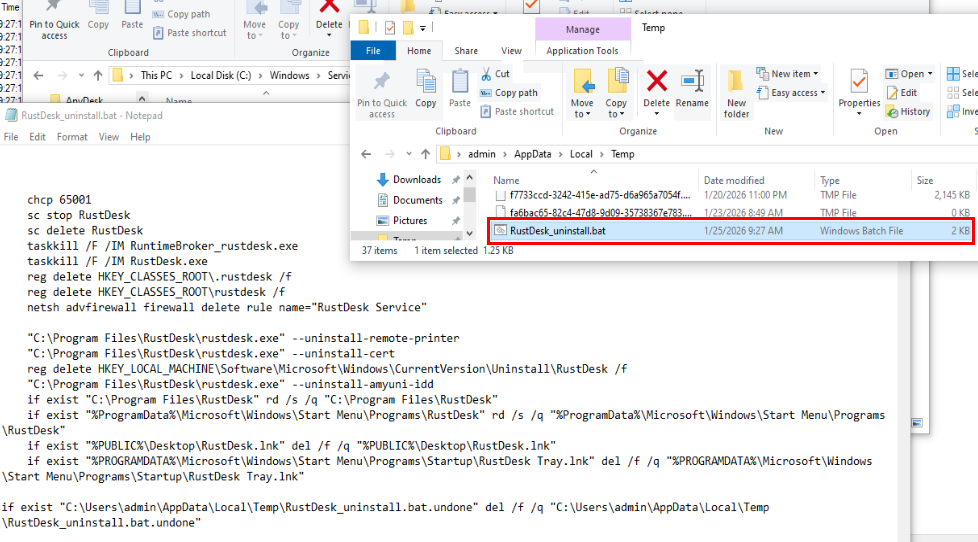This screenshot has height=542, width=978.
Task: Click History in the Open group
Action: (908, 111)
